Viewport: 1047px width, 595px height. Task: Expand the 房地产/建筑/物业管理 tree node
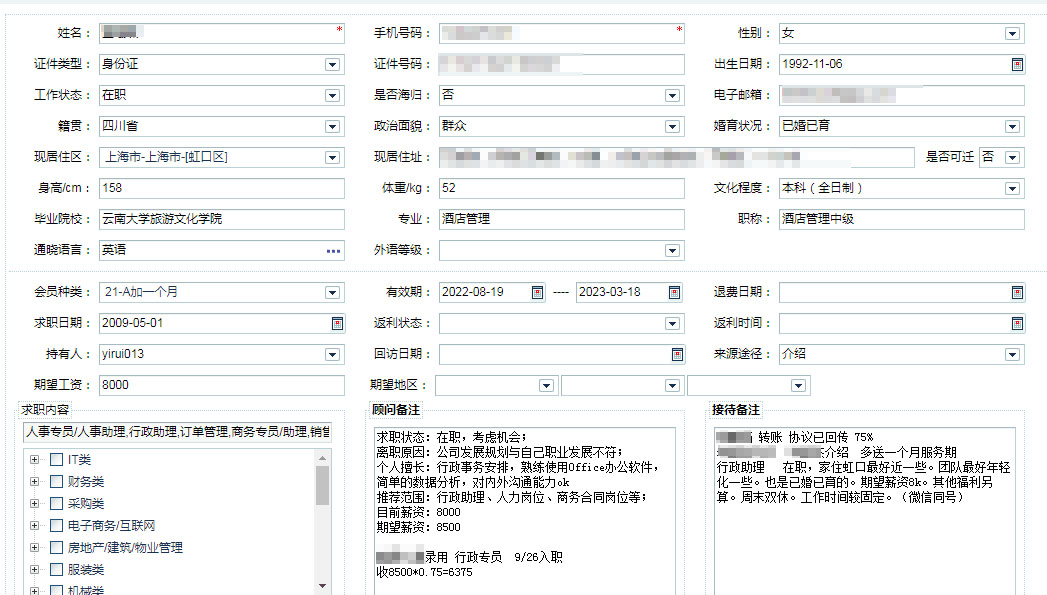34,548
